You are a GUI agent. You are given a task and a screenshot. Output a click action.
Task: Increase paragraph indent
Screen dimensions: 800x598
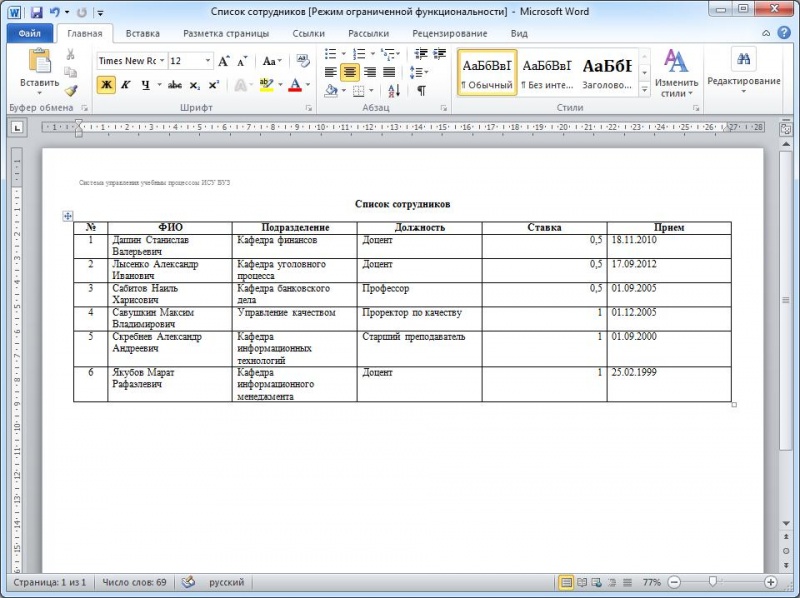[x=439, y=54]
